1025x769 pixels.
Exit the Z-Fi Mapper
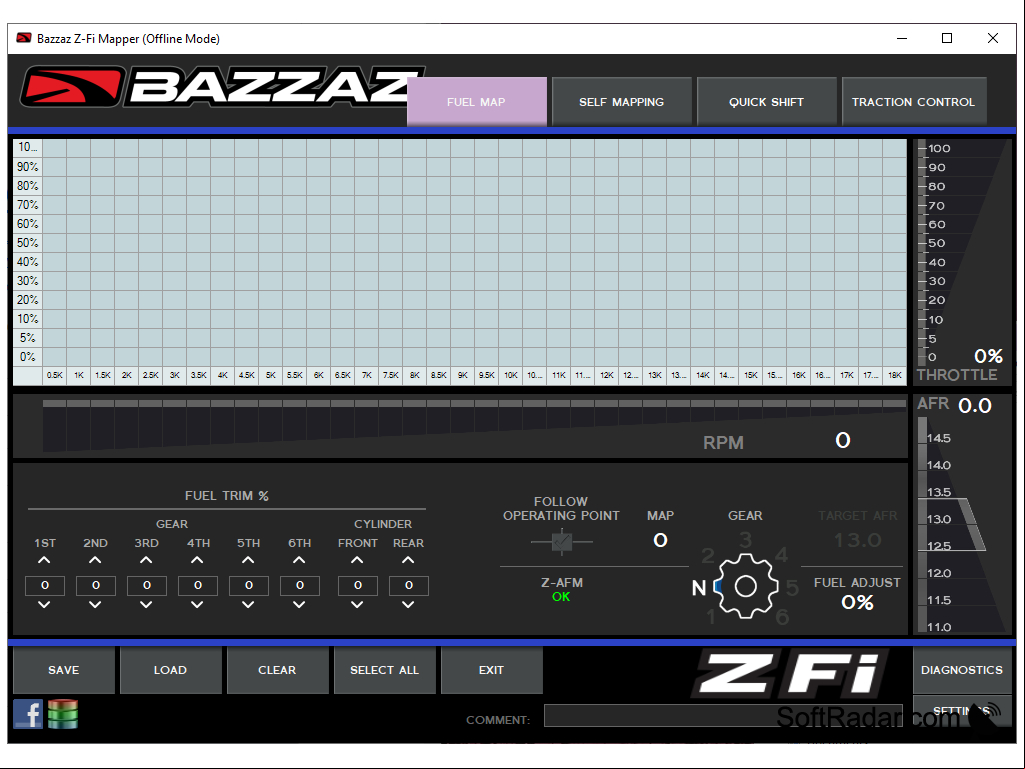coord(492,670)
